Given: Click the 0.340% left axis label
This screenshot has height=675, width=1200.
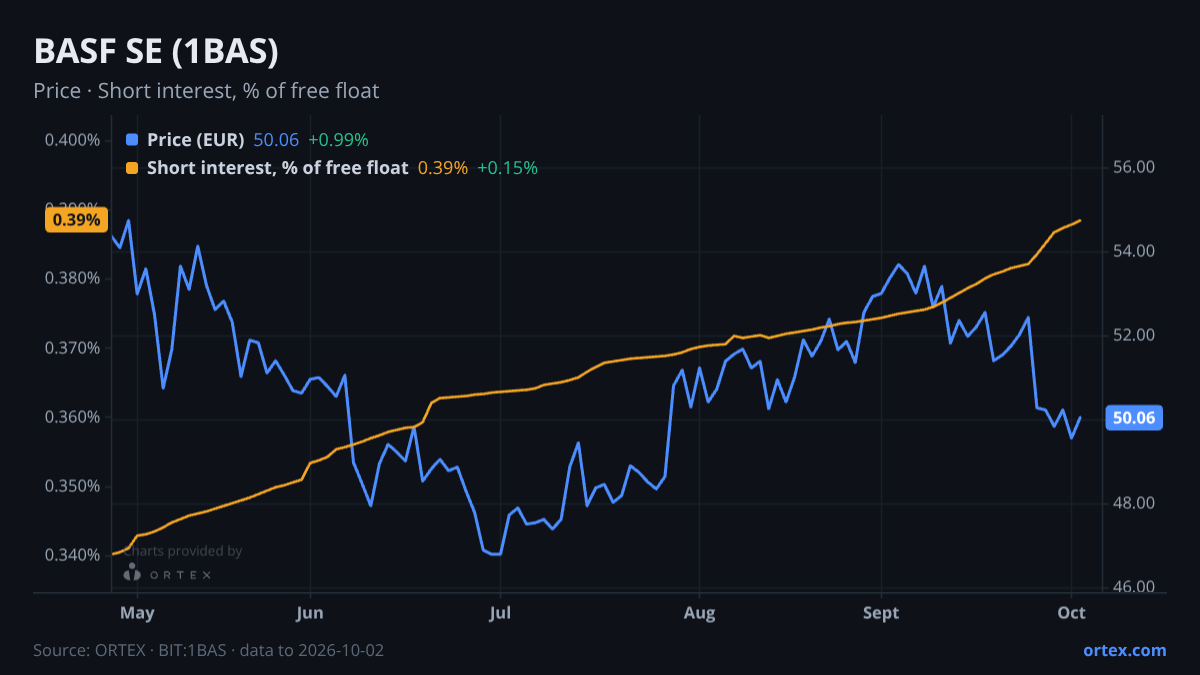Looking at the screenshot, I should tap(72, 555).
